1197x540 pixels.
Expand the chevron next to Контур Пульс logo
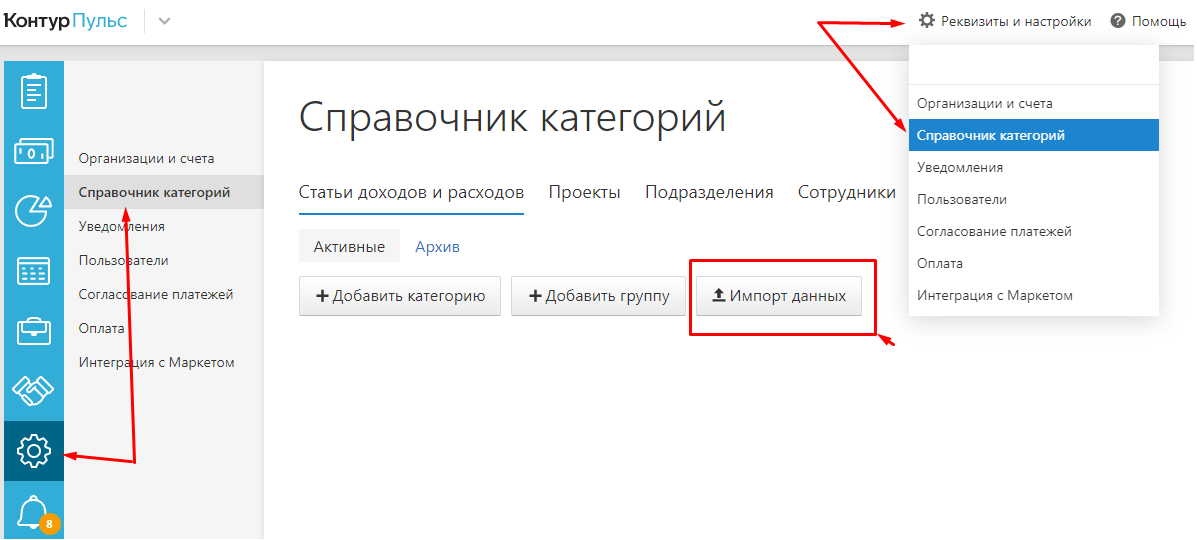[x=164, y=21]
